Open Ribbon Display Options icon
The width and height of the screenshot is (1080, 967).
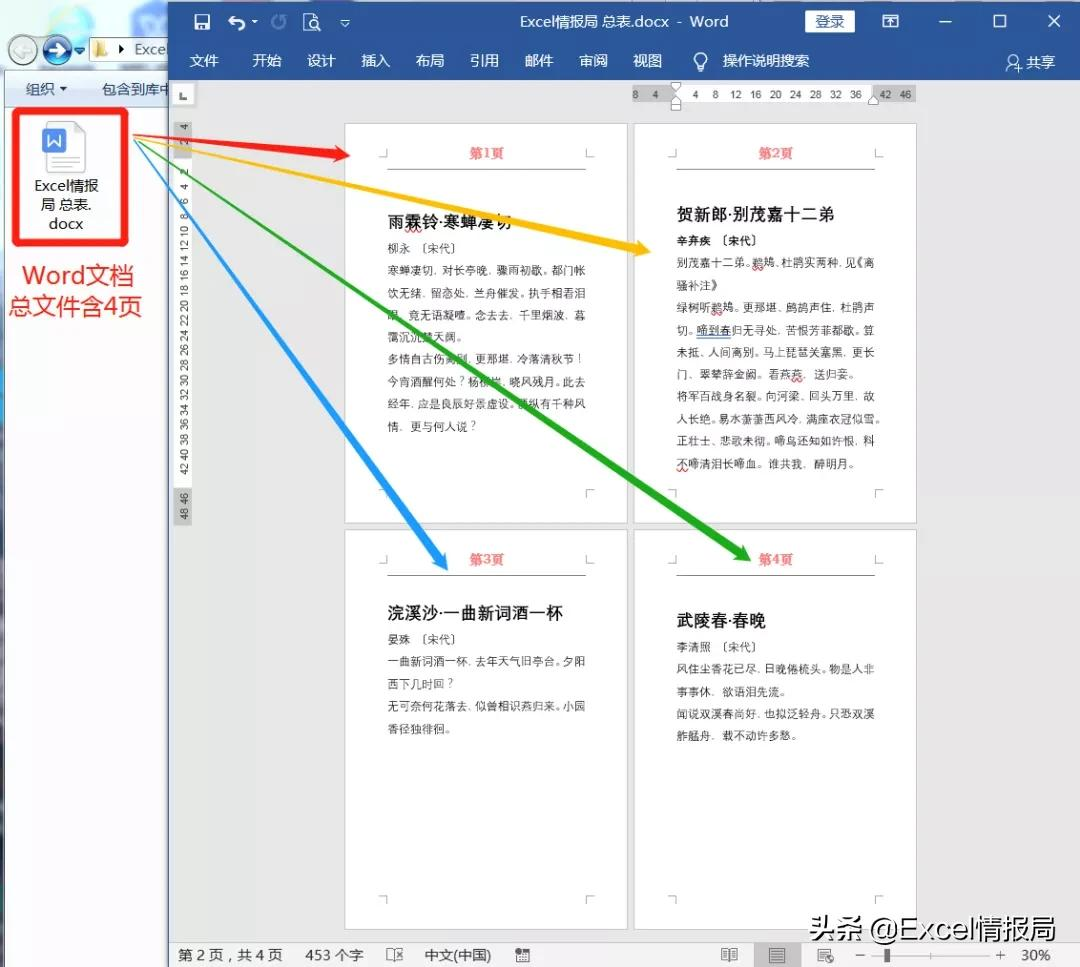point(891,21)
